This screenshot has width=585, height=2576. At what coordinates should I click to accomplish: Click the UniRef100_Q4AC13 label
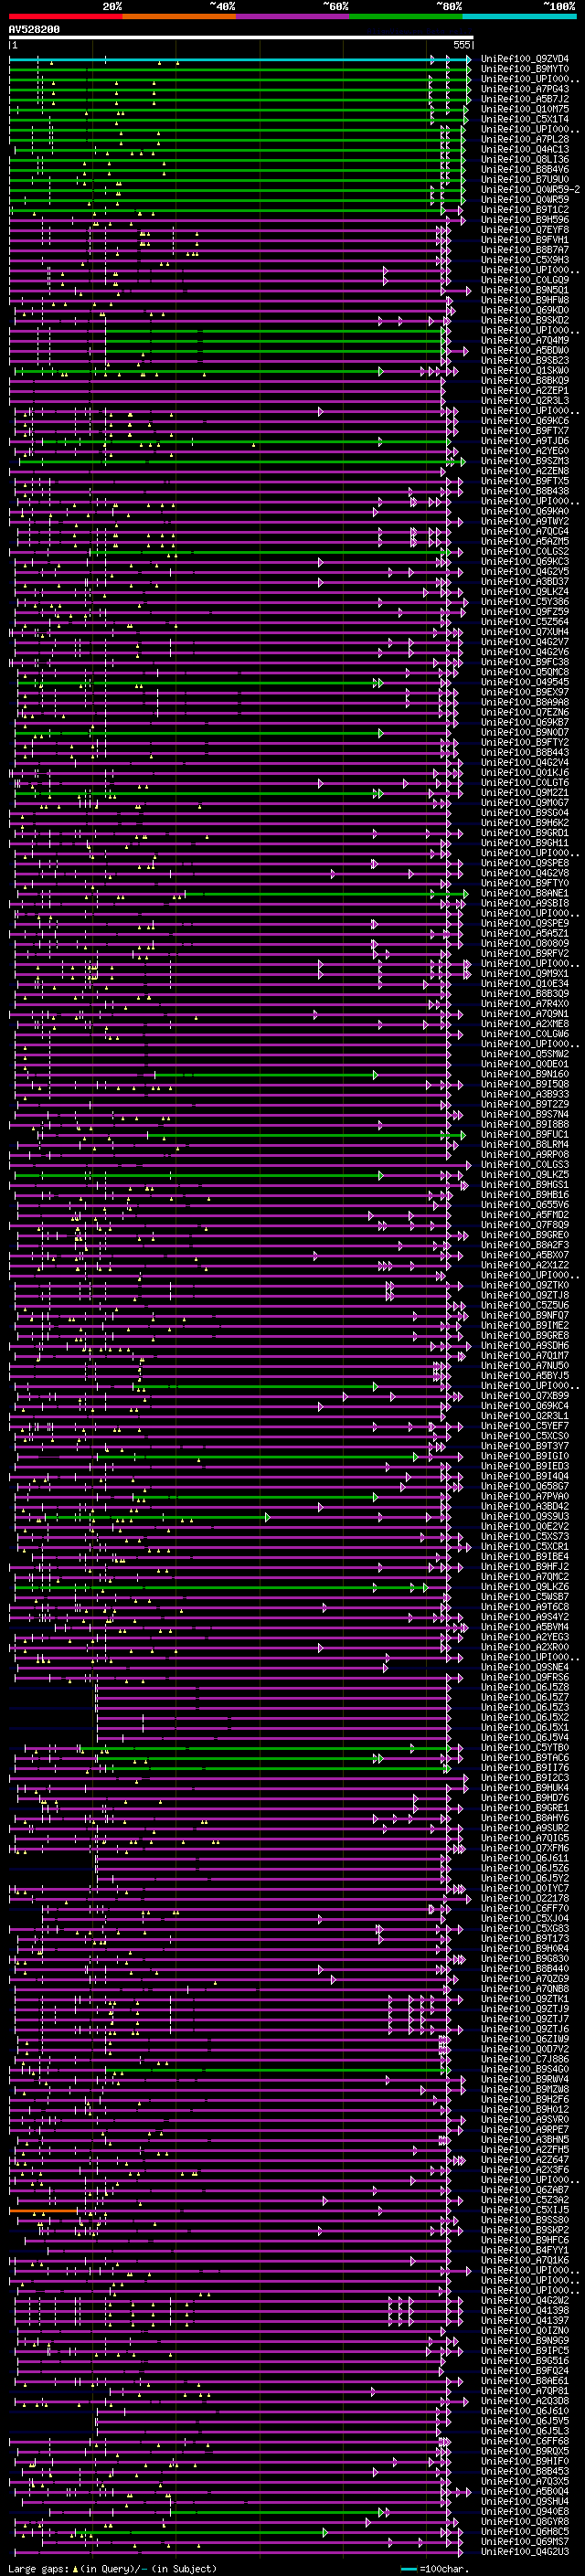pos(525,149)
